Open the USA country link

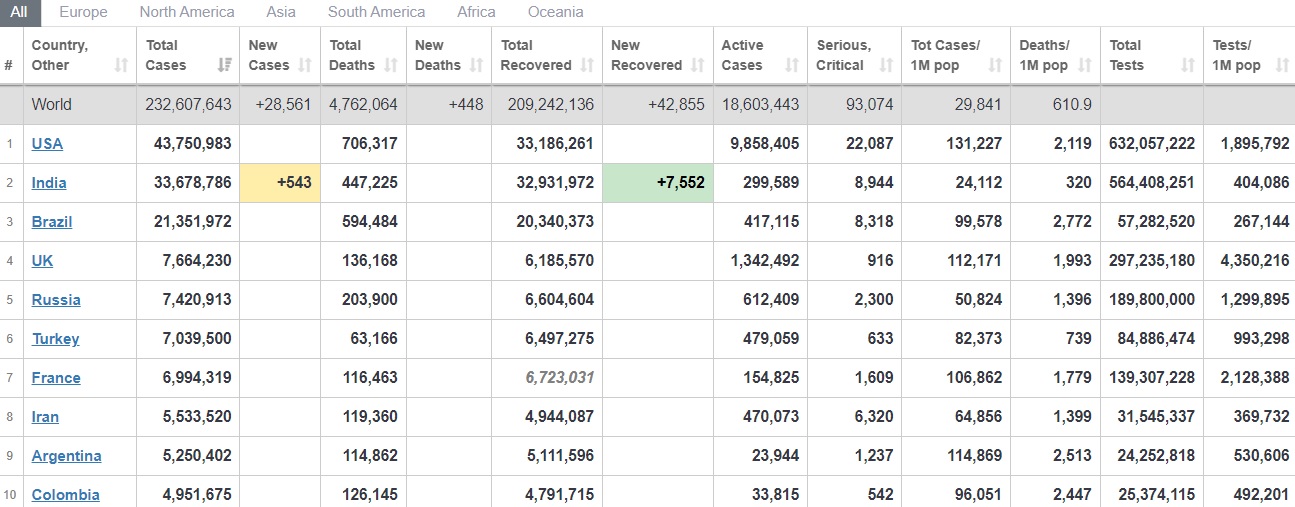(x=47, y=143)
